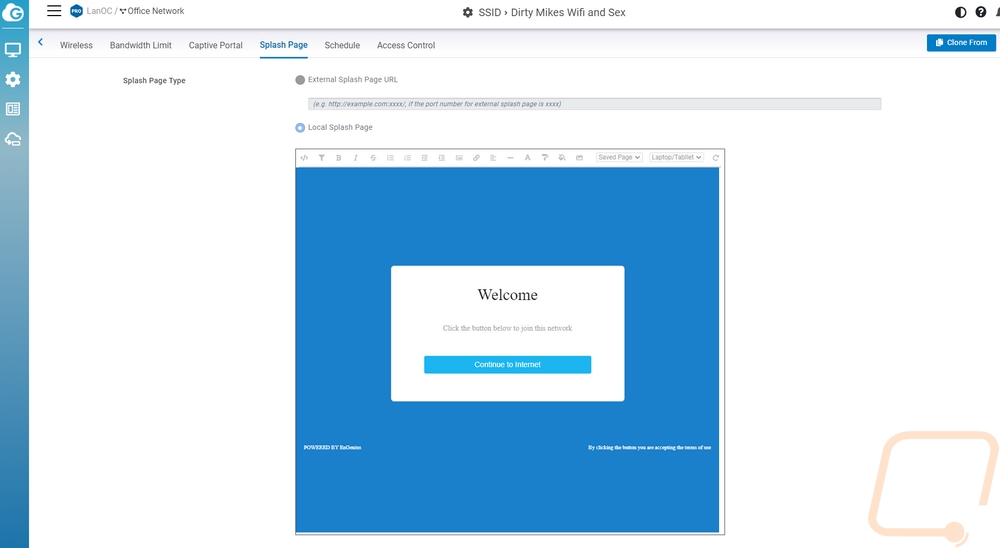Click the format painter brush icon
This screenshot has width=1000, height=548.
(545, 158)
